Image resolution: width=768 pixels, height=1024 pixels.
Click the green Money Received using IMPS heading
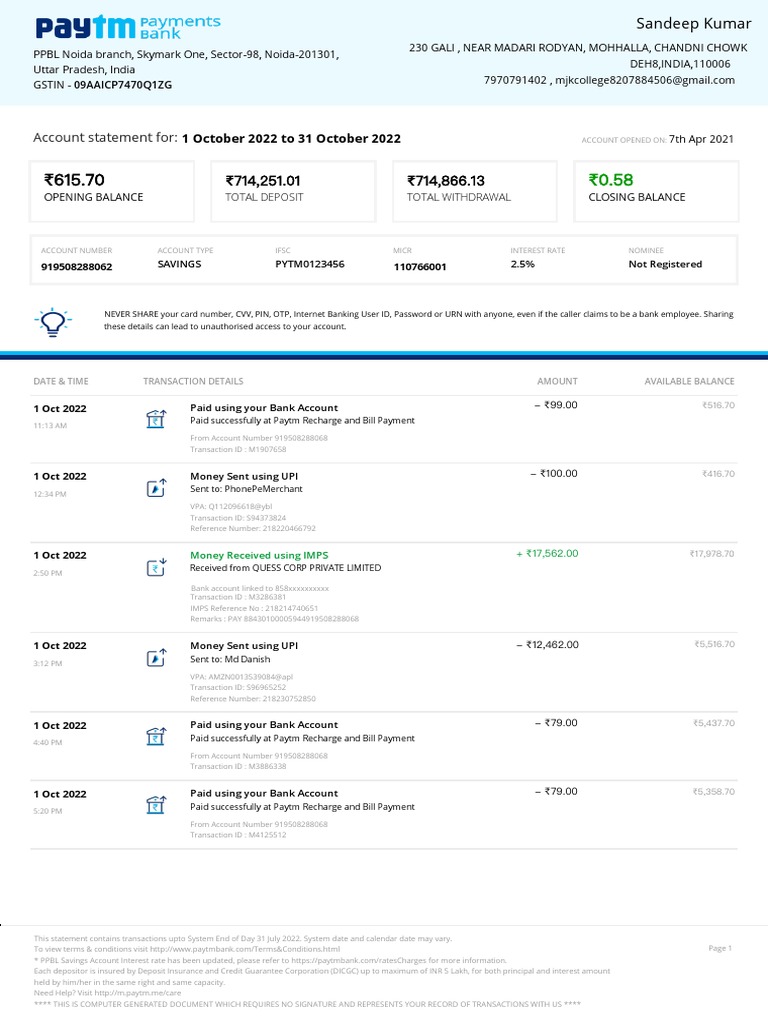pos(259,555)
